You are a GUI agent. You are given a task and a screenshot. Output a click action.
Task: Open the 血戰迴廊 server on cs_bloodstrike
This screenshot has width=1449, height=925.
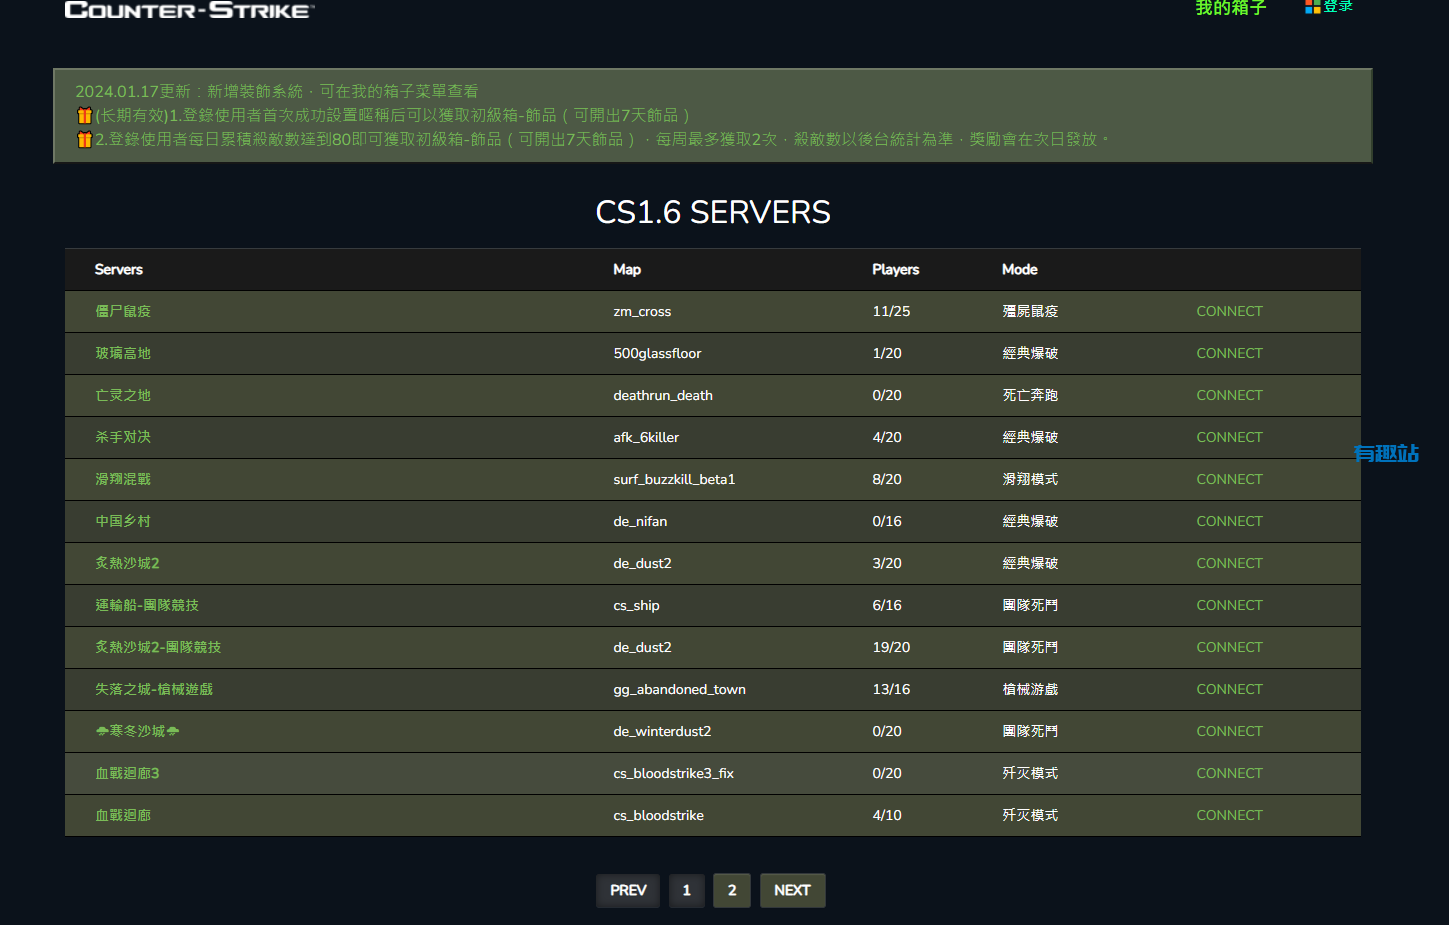[x=123, y=815]
